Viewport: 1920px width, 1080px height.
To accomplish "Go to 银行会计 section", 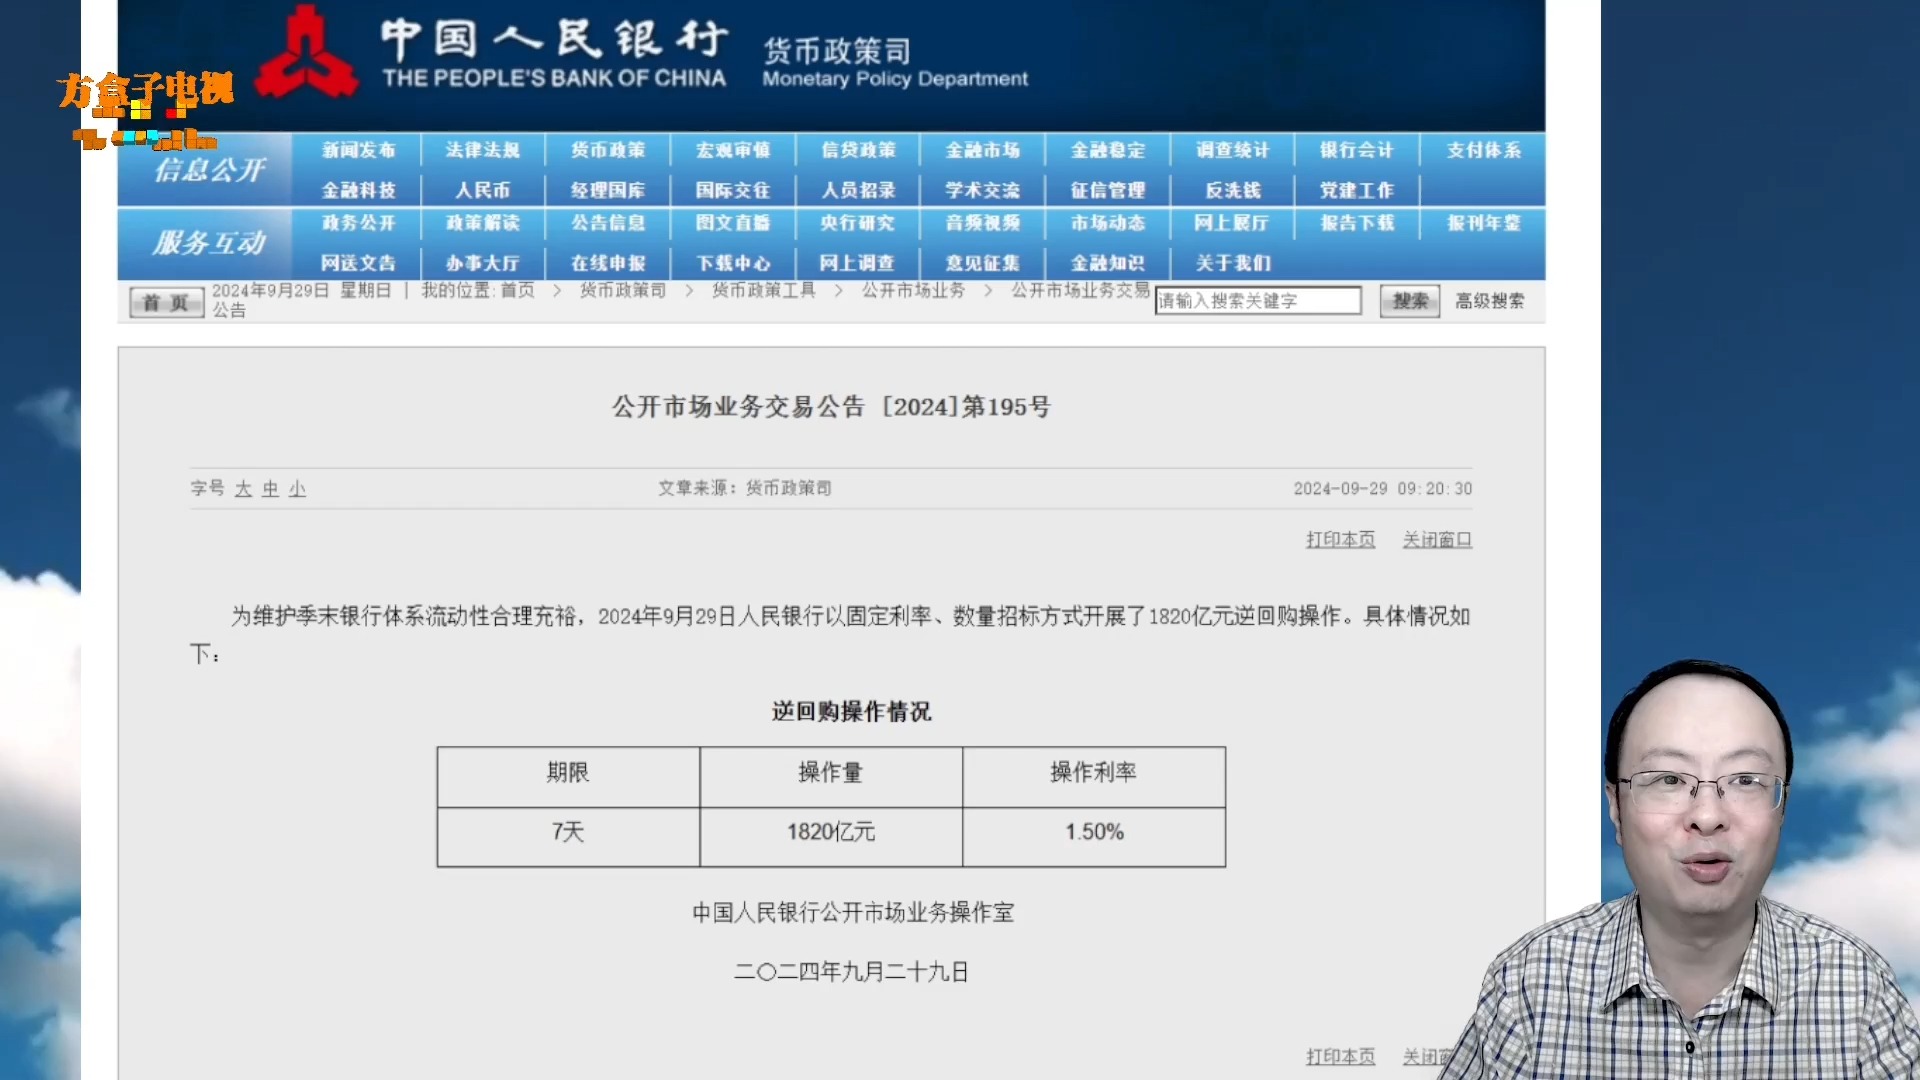I will (1357, 150).
